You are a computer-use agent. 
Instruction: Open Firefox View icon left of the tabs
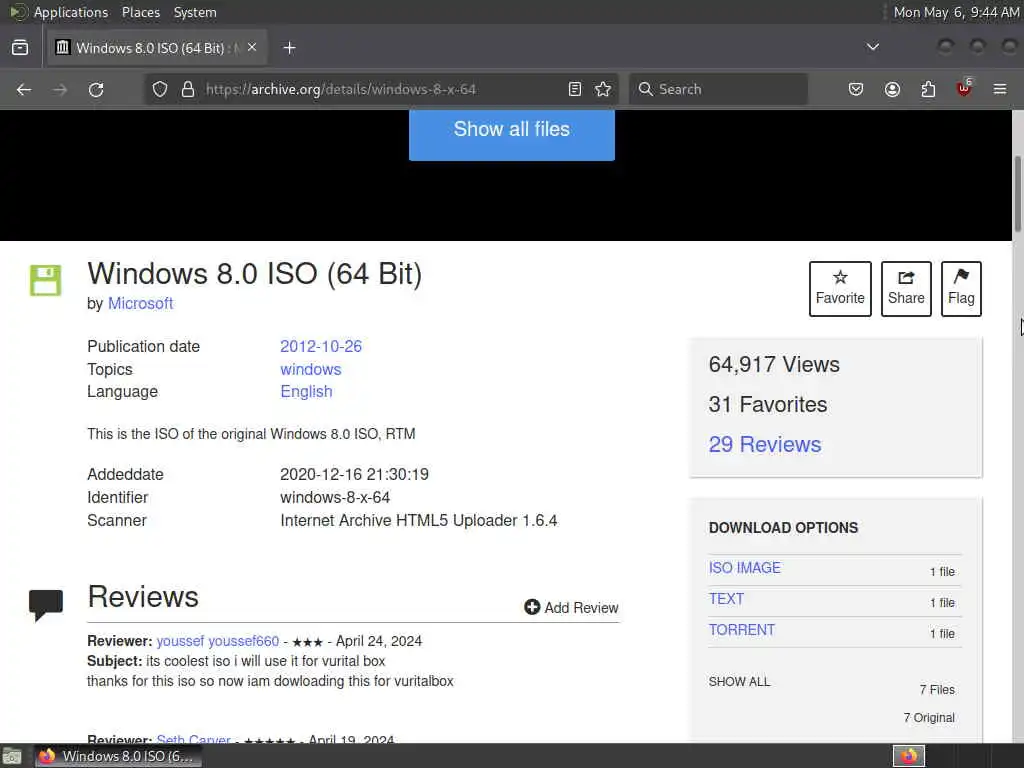[20, 48]
